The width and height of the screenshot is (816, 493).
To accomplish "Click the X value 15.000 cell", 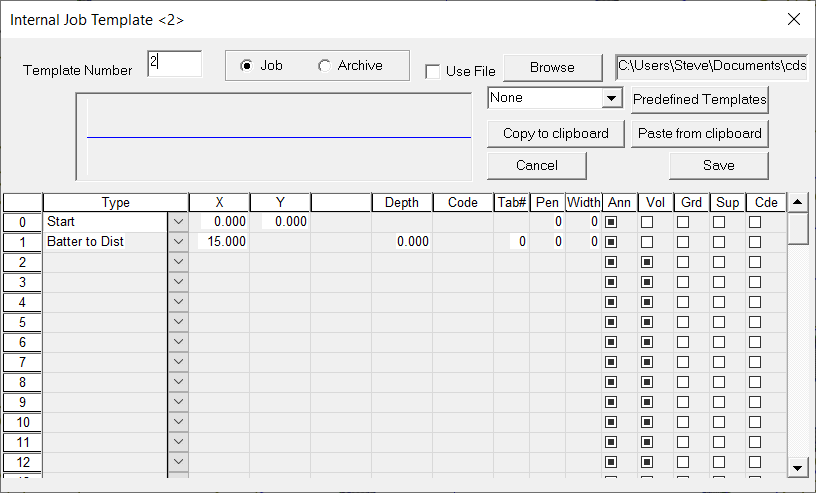I will [219, 242].
